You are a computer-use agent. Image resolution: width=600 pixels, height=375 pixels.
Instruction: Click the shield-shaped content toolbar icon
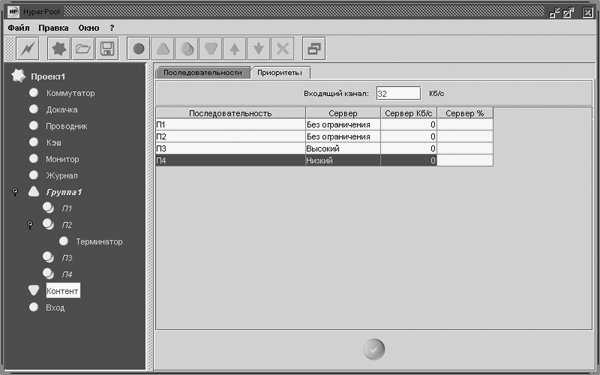click(x=211, y=49)
